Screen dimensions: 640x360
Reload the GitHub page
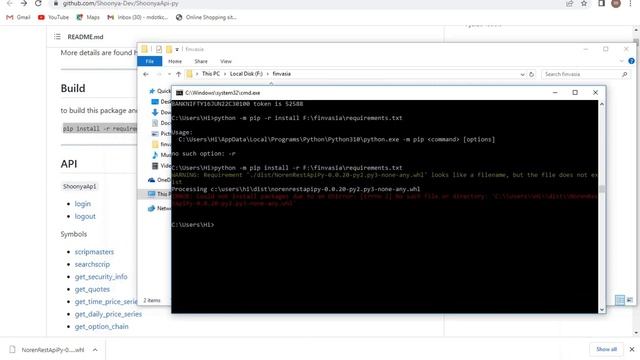tap(38, 3)
